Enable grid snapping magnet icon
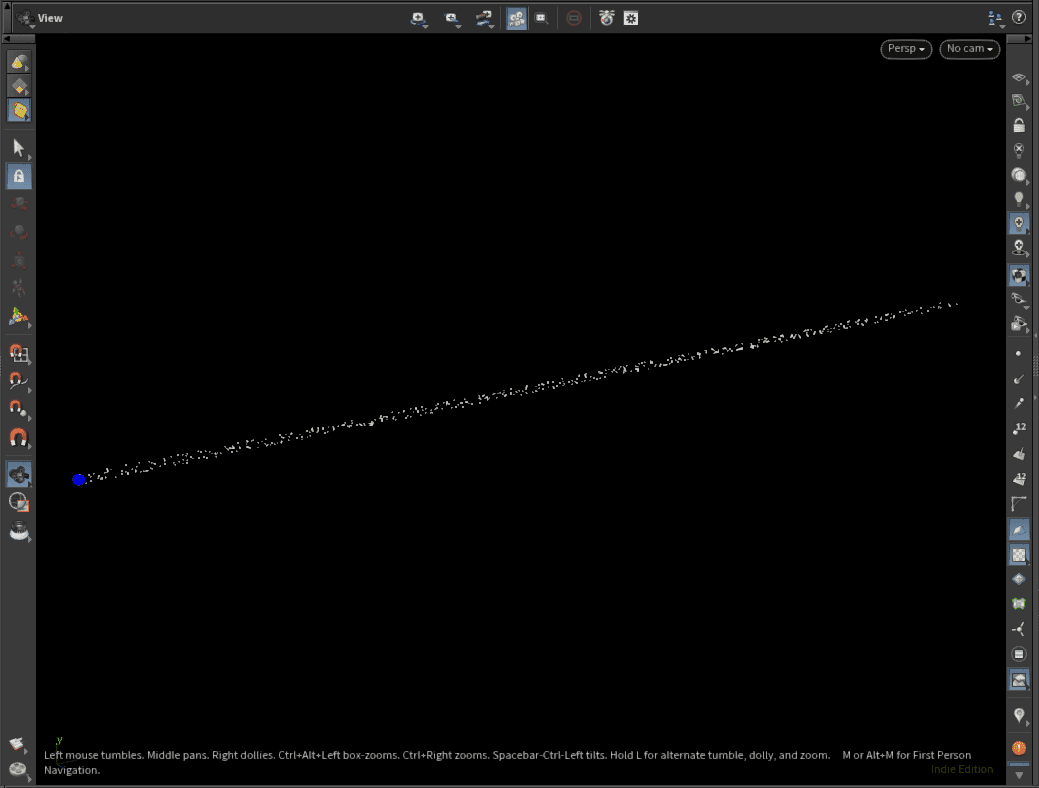The image size is (1039, 788). click(x=18, y=353)
